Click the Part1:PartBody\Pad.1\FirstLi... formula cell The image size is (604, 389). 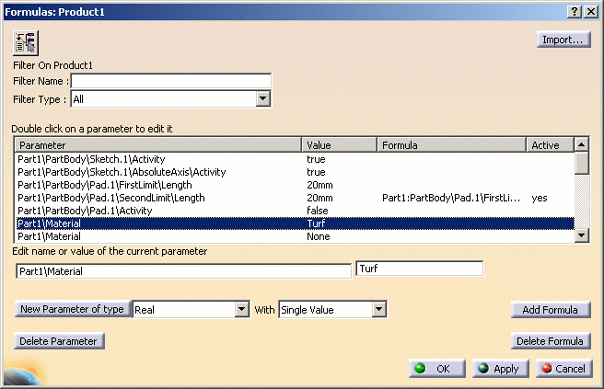pyautogui.click(x=451, y=198)
